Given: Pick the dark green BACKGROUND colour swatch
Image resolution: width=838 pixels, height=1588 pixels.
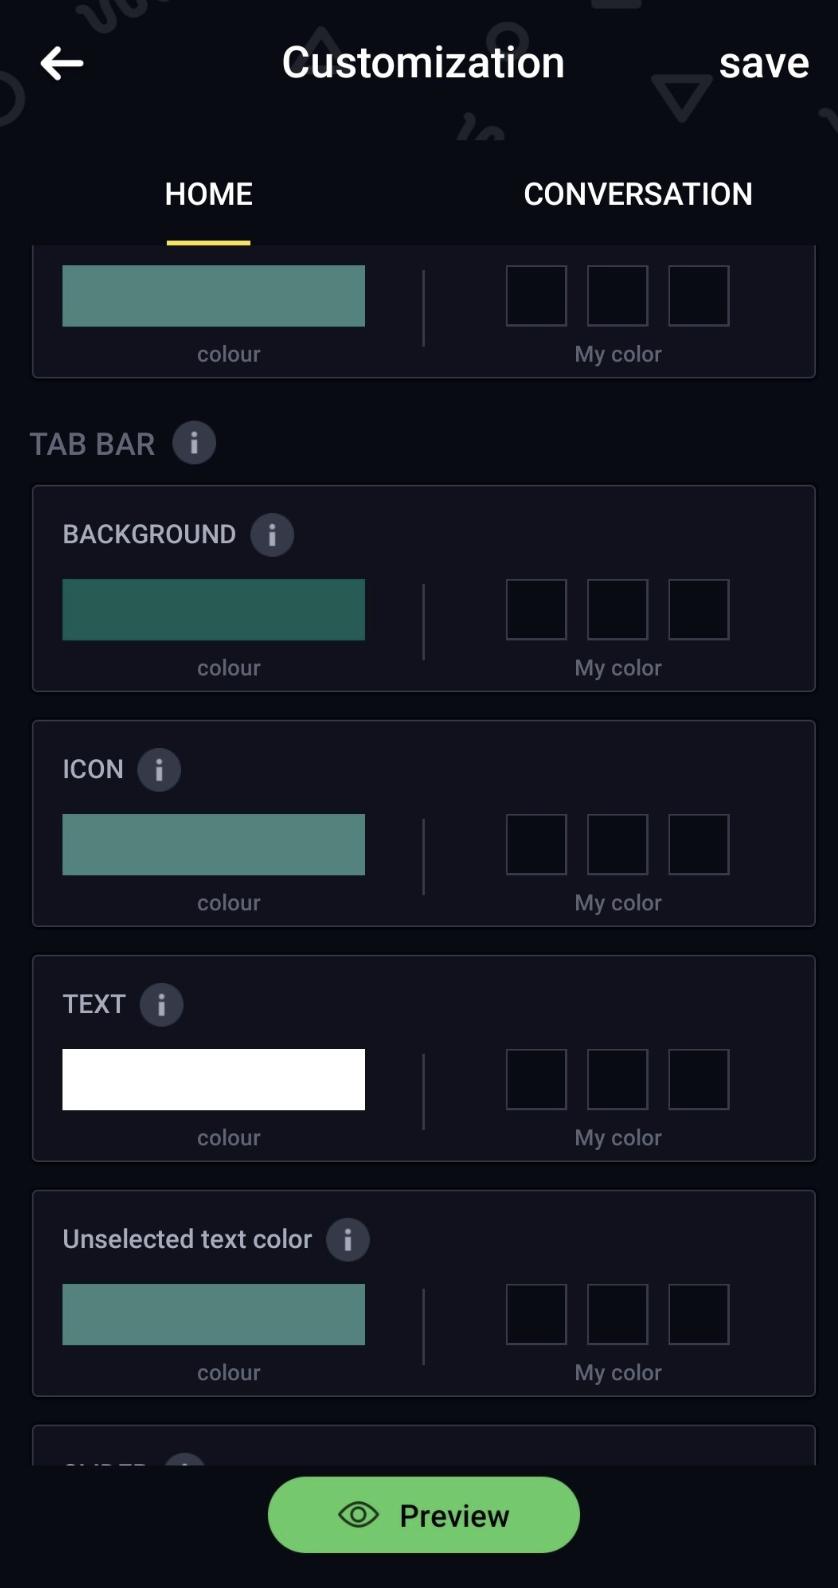Looking at the screenshot, I should (213, 609).
